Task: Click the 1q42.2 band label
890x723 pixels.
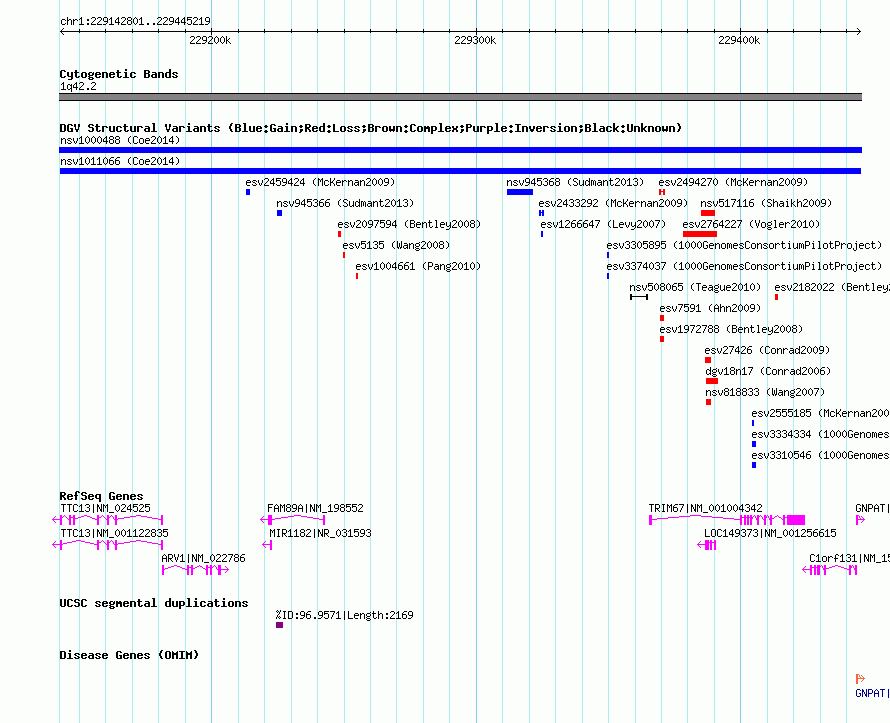Action: (78, 86)
